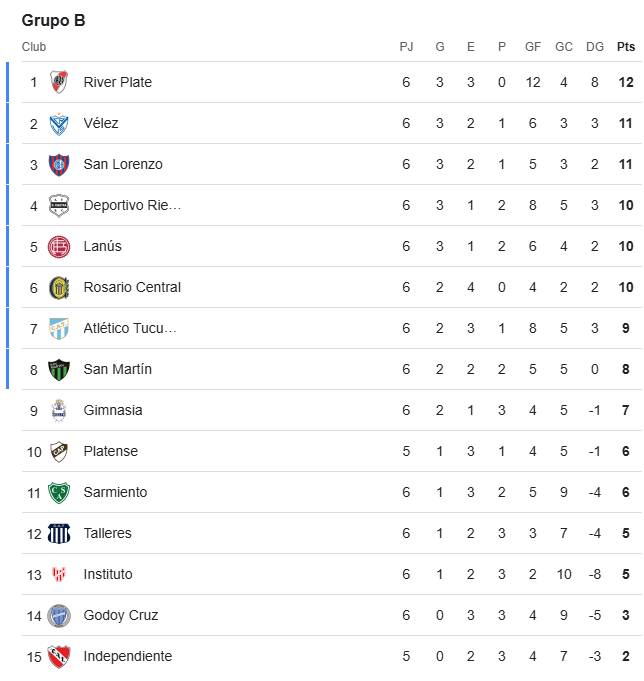The image size is (644, 681).
Task: Select the River Plate team name
Action: point(118,82)
